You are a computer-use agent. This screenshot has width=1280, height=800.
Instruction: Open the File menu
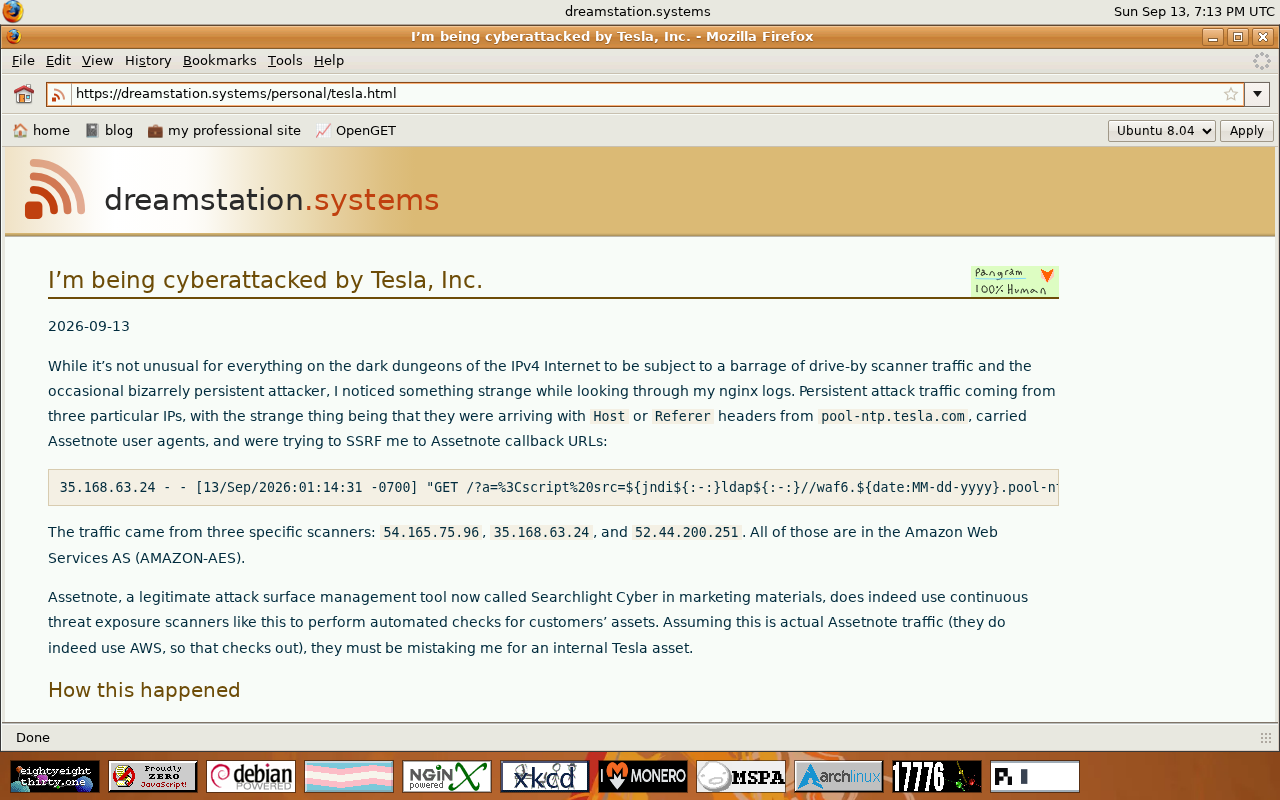click(x=23, y=61)
